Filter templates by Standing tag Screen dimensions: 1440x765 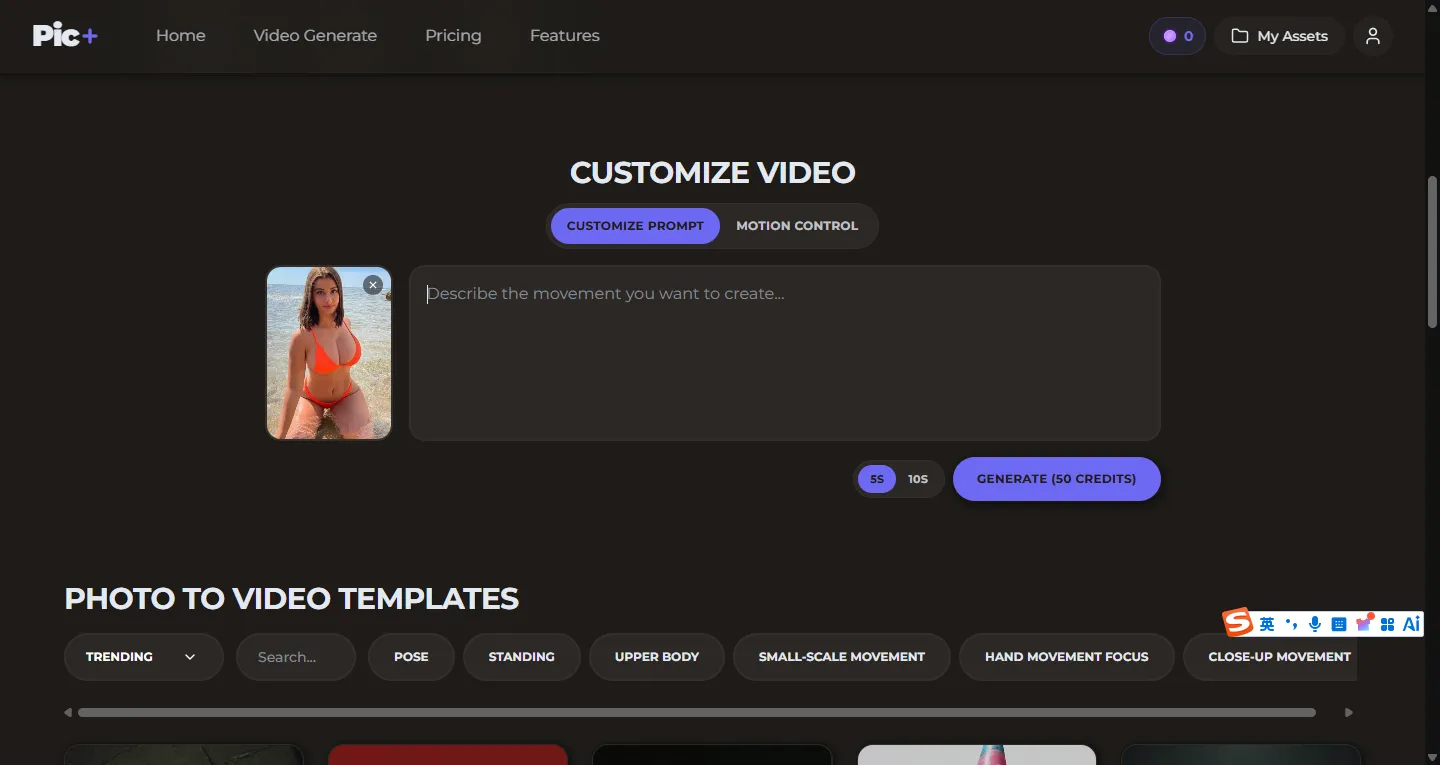click(522, 657)
